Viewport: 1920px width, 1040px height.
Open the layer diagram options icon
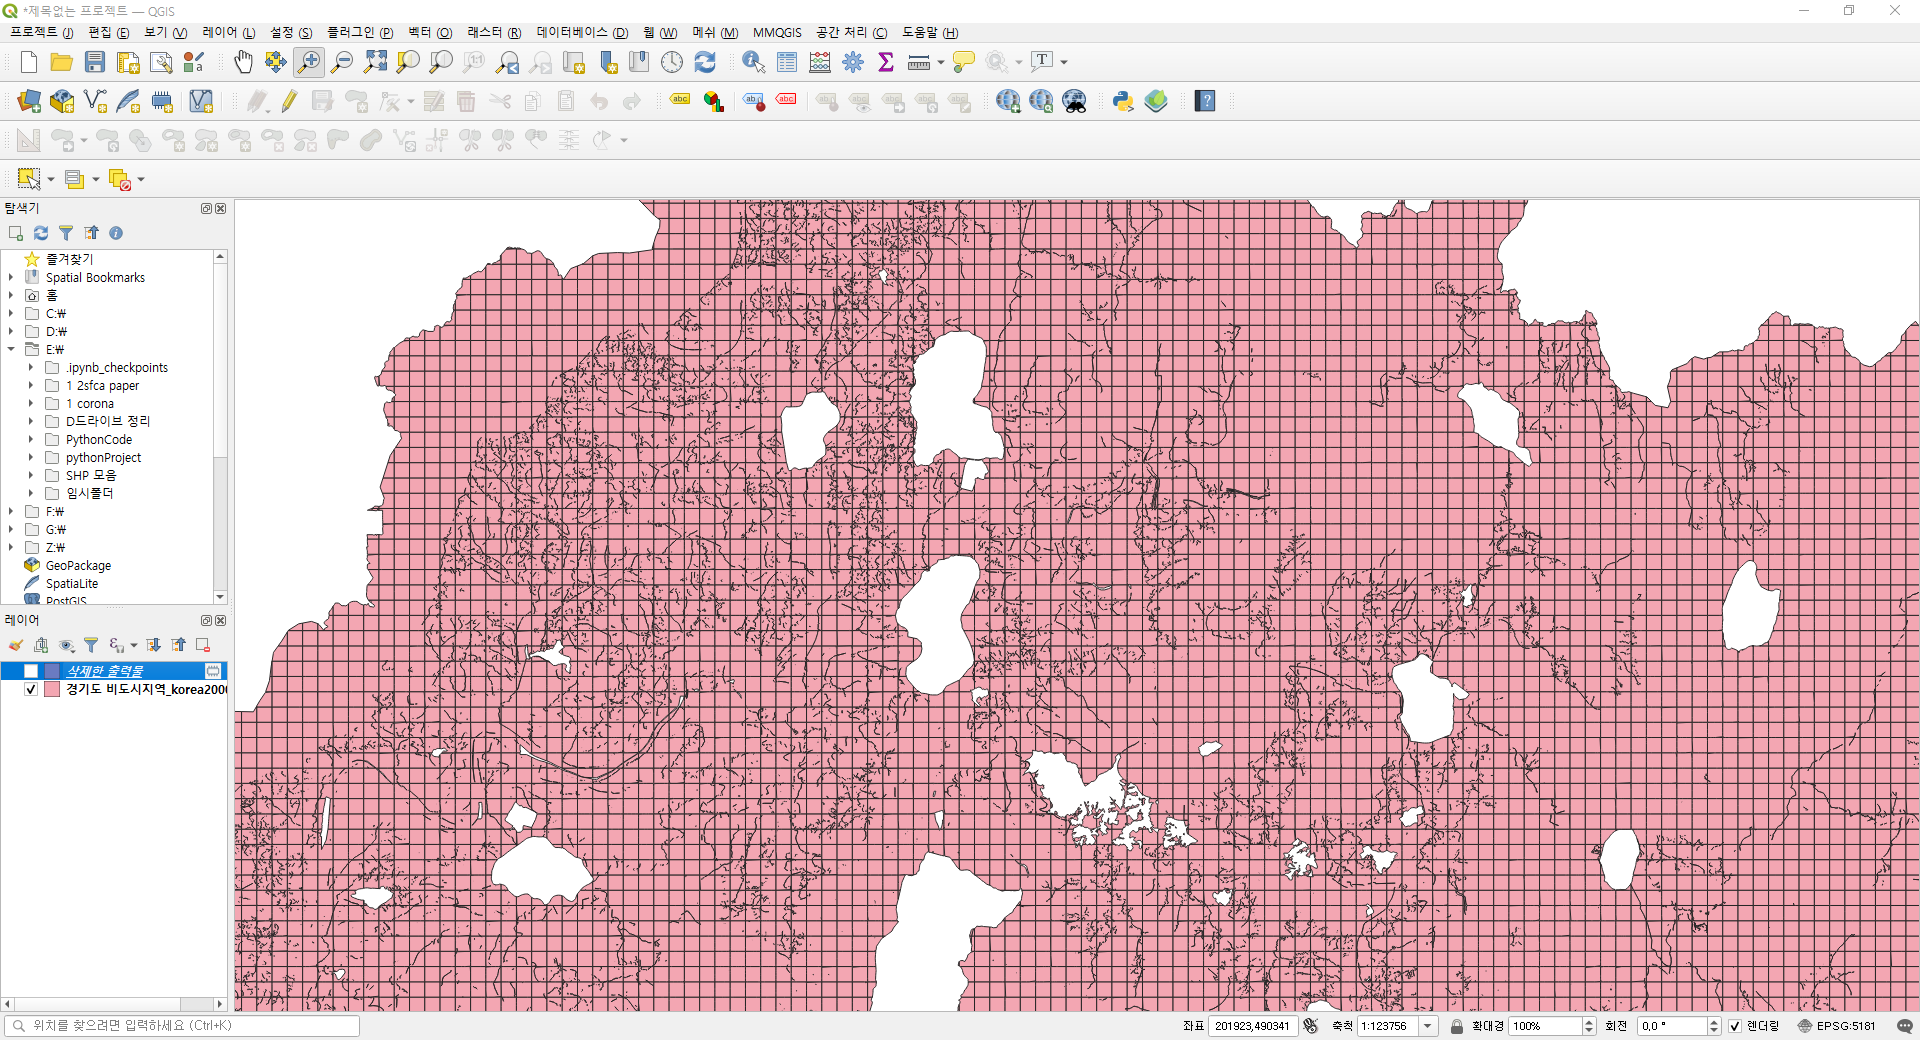(713, 101)
